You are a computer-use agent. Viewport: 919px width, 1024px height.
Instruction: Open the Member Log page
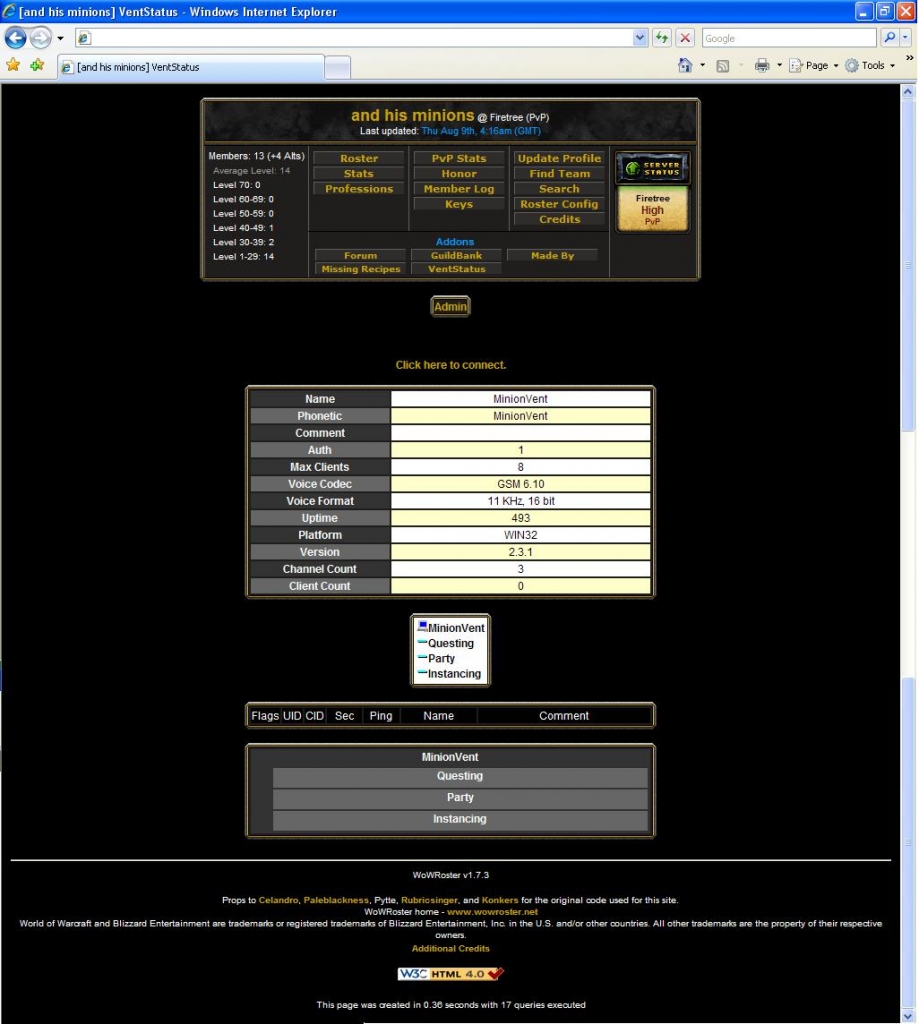pyautogui.click(x=459, y=189)
